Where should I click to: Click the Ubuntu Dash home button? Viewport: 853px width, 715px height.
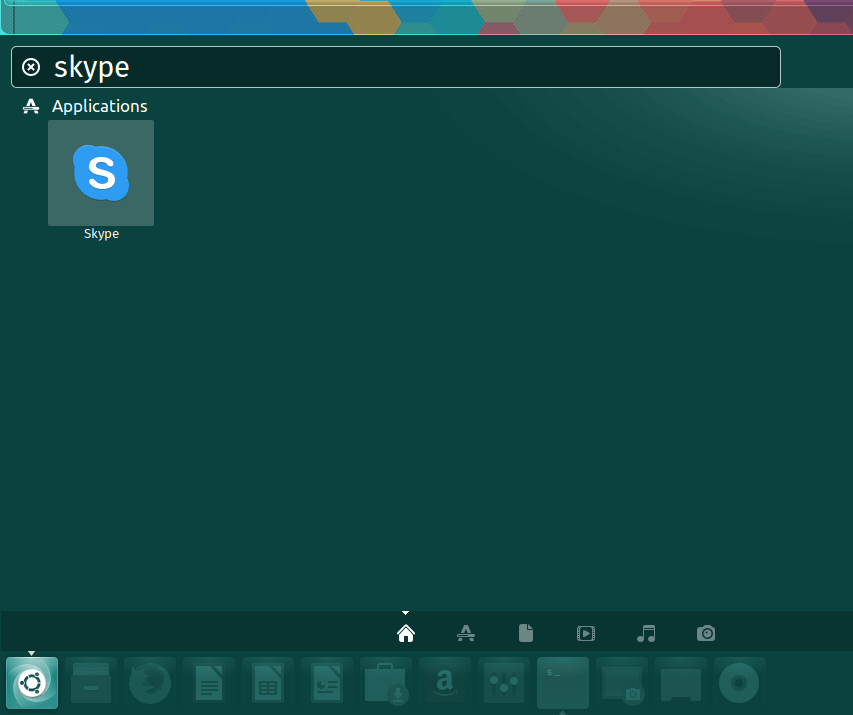click(x=32, y=683)
